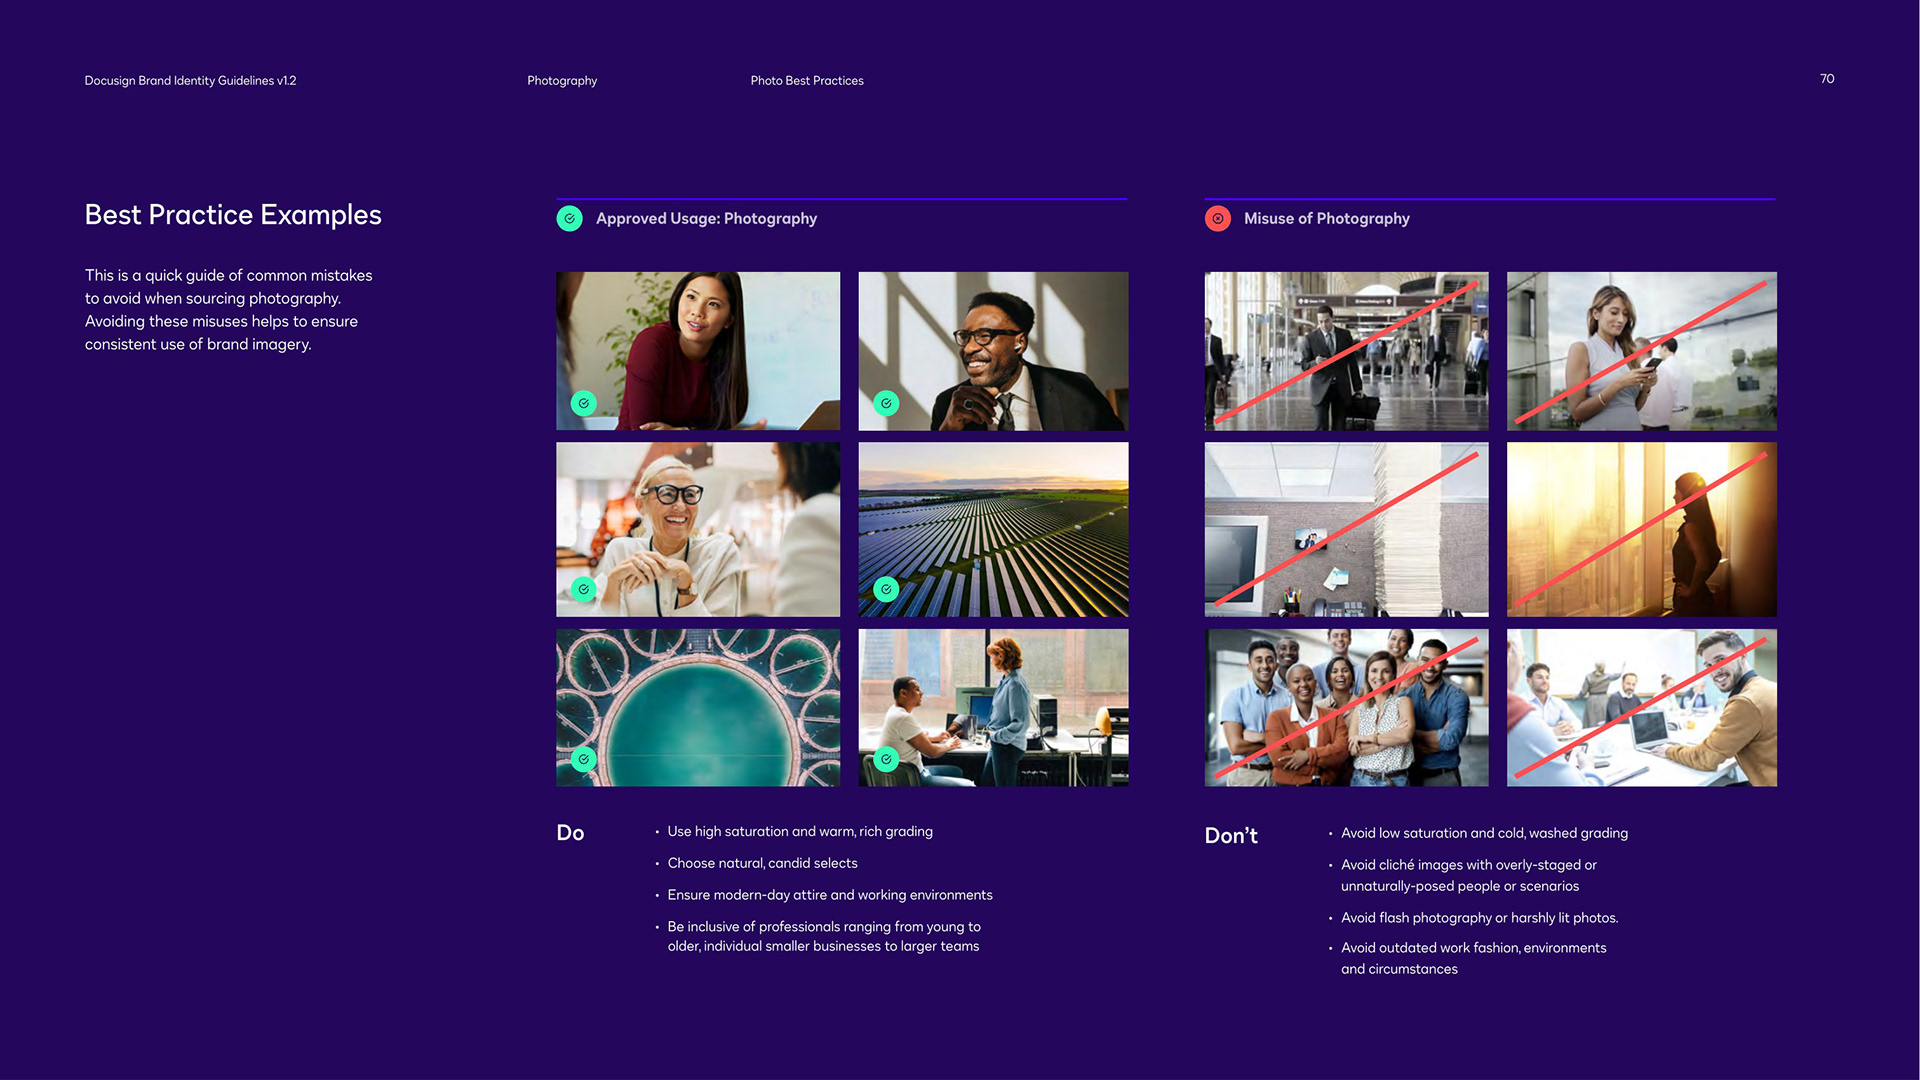Open the Photography section label in header

point(562,81)
